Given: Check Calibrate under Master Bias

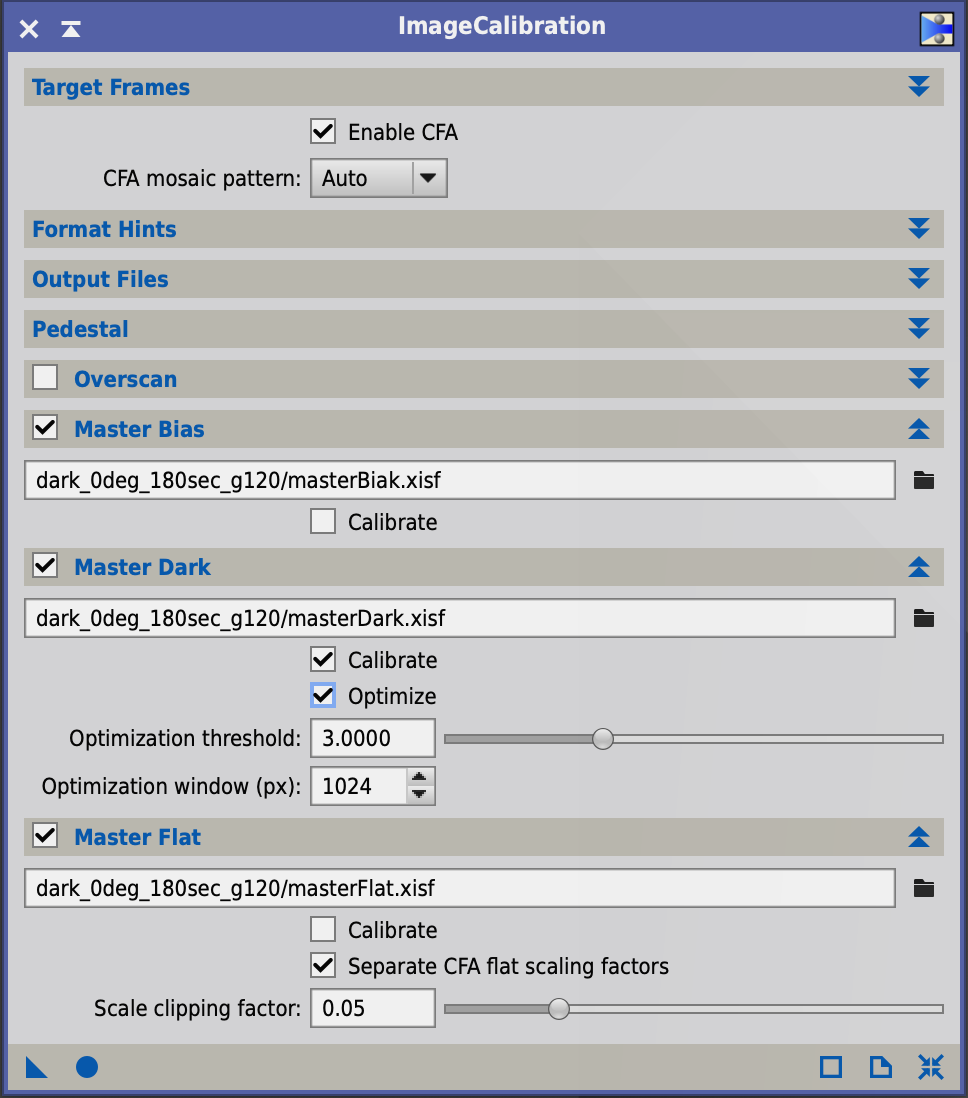Looking at the screenshot, I should [323, 522].
